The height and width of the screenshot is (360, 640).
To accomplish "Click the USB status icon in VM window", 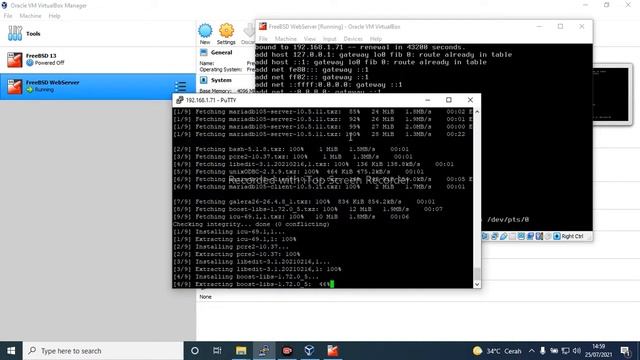I will [504, 236].
